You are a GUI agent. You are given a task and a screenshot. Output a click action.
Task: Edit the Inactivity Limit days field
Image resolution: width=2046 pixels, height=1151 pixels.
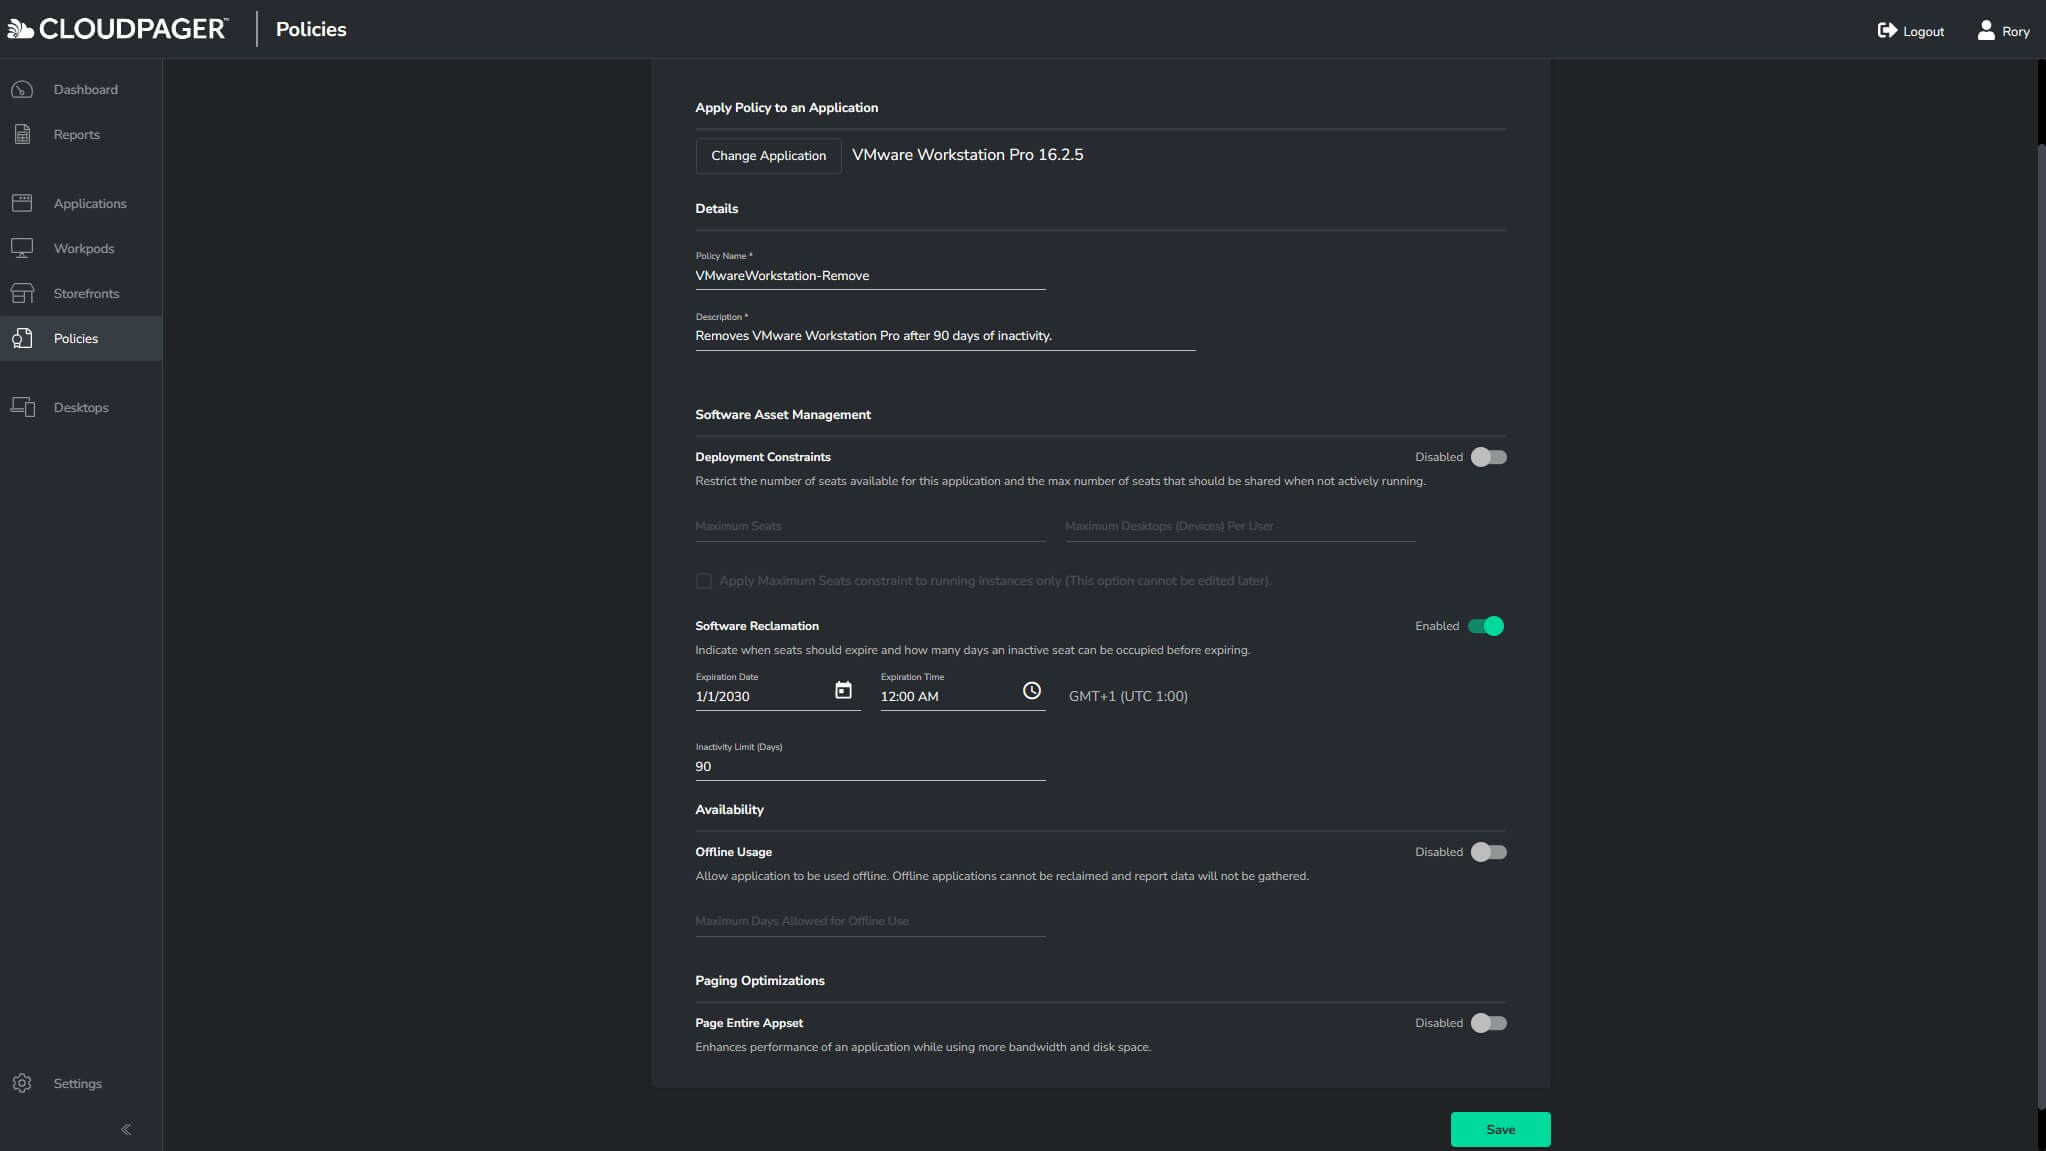click(x=870, y=767)
